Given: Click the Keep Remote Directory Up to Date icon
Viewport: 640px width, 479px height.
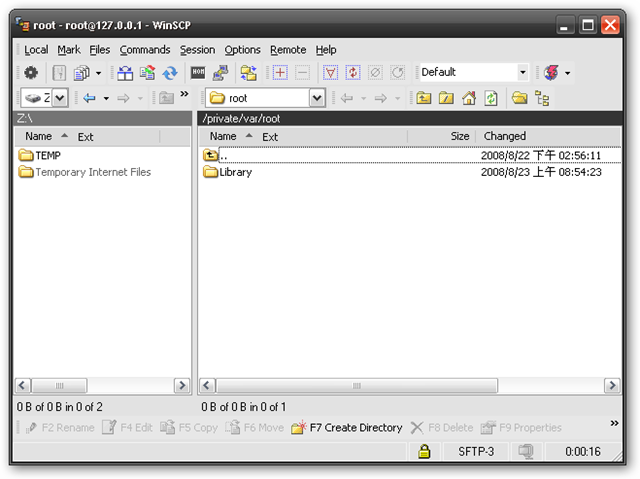Looking at the screenshot, I should 170,73.
